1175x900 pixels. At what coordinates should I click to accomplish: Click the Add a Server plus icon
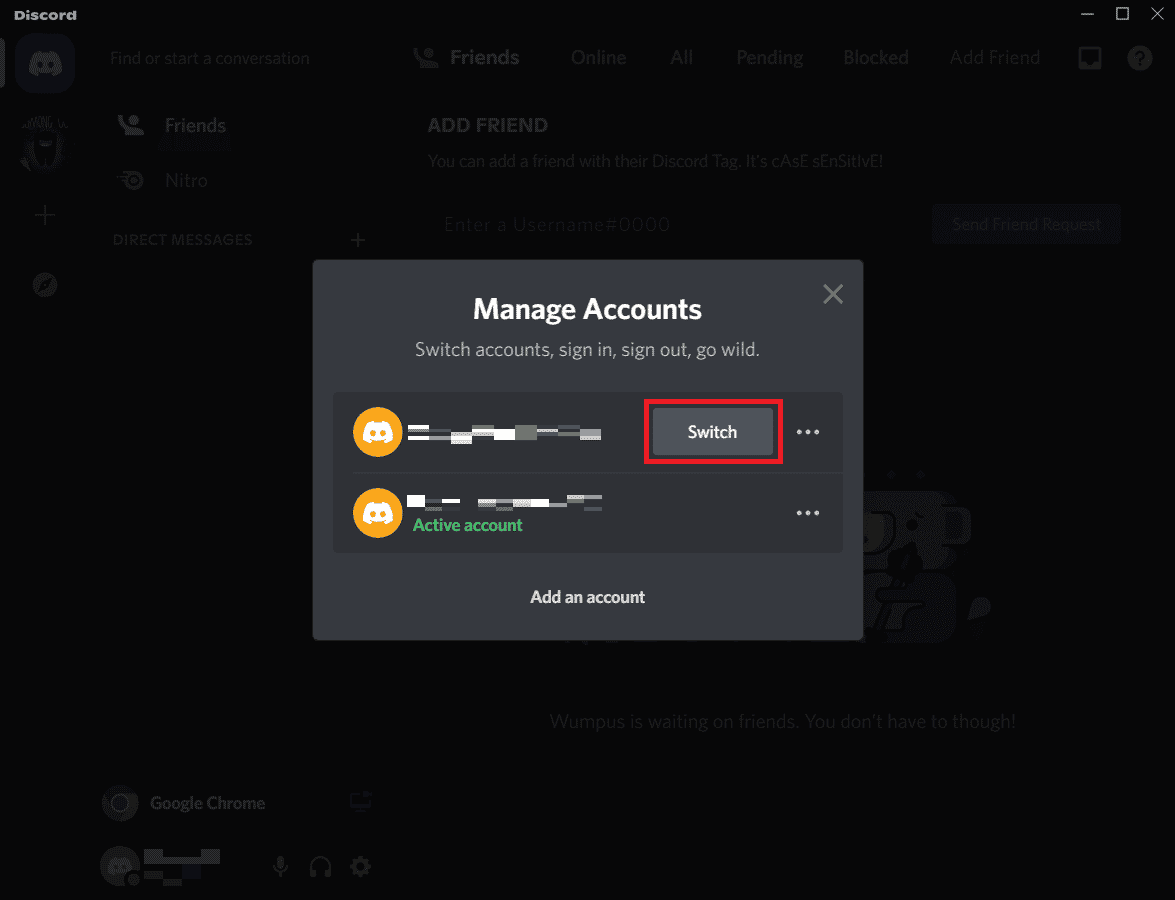(44, 214)
